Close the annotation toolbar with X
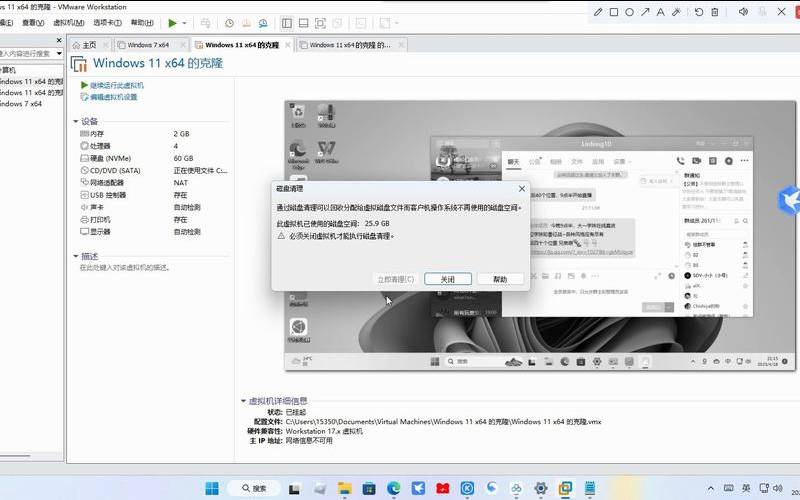 coord(781,11)
